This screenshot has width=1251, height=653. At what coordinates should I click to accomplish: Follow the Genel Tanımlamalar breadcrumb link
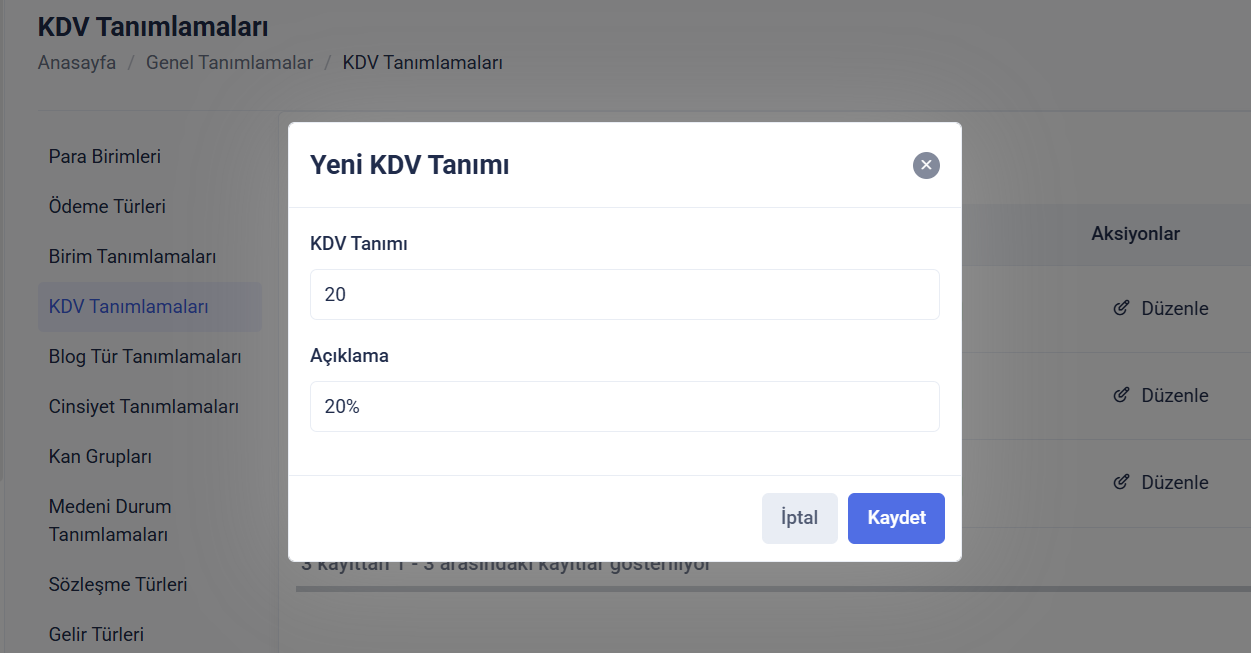229,63
